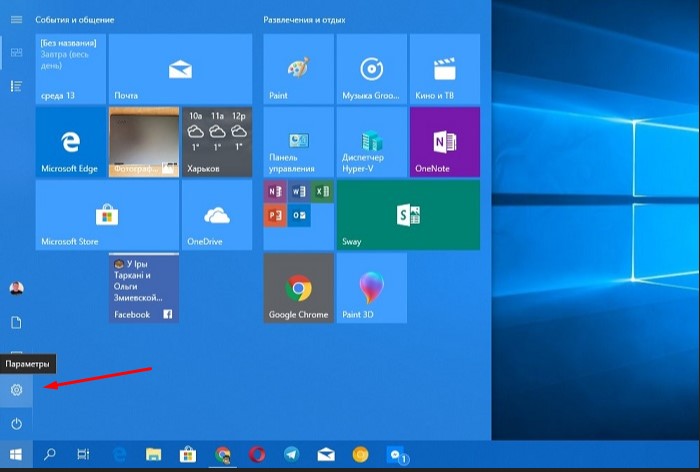The image size is (700, 472).
Task: Click Word icon in Office folder
Action: coord(299,192)
